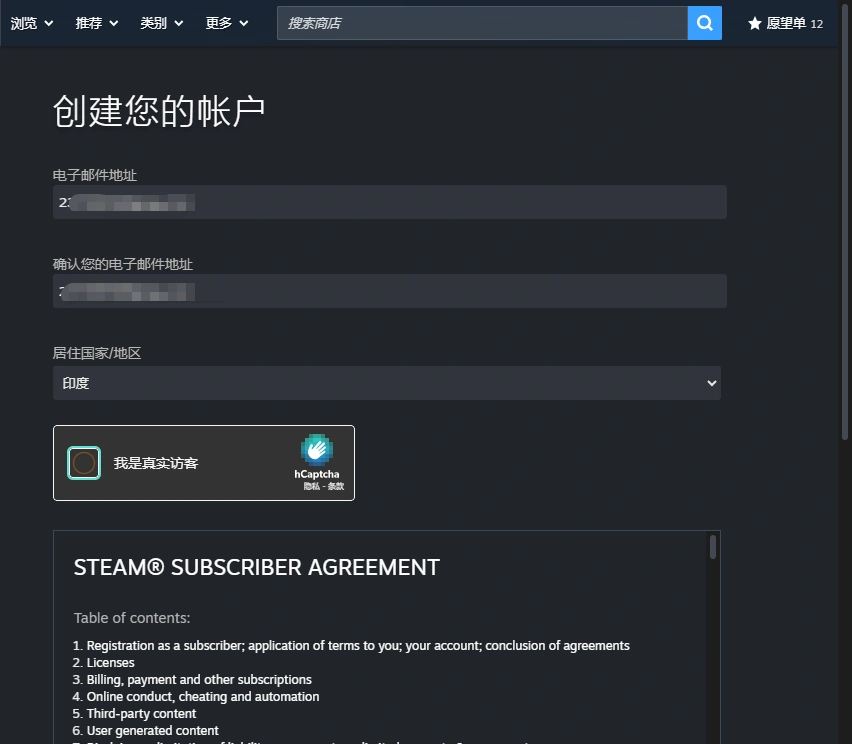The width and height of the screenshot is (852, 744).
Task: Click '3. Billing, payment and other subscriptions'
Action: [192, 679]
